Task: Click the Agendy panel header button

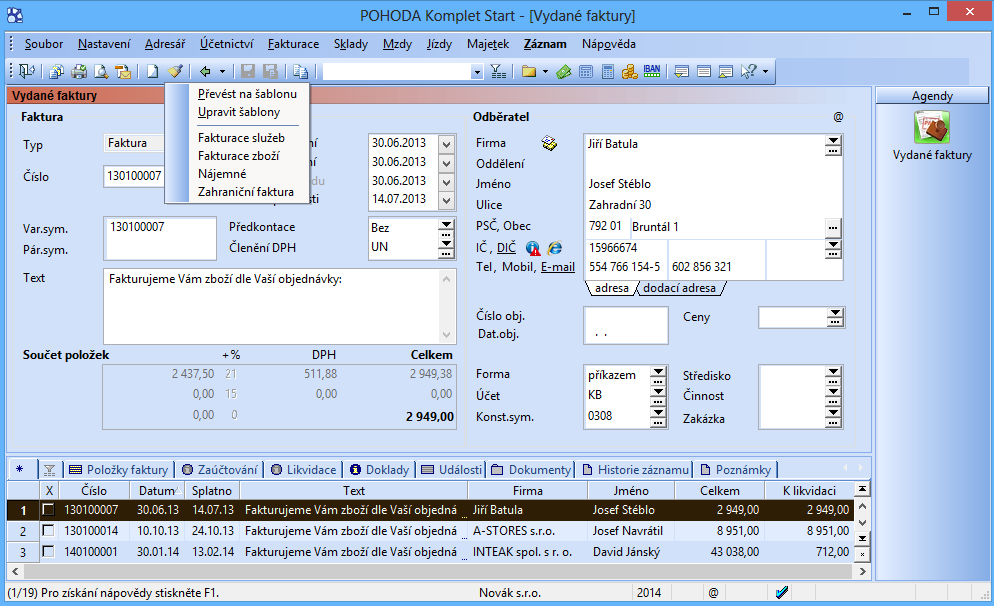Action: tap(932, 96)
